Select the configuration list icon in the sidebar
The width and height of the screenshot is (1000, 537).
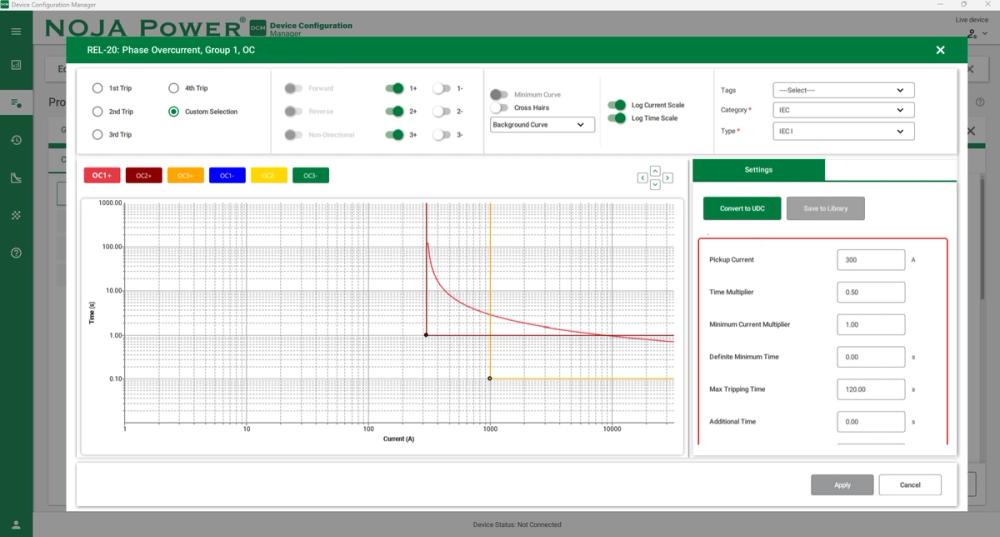16,103
